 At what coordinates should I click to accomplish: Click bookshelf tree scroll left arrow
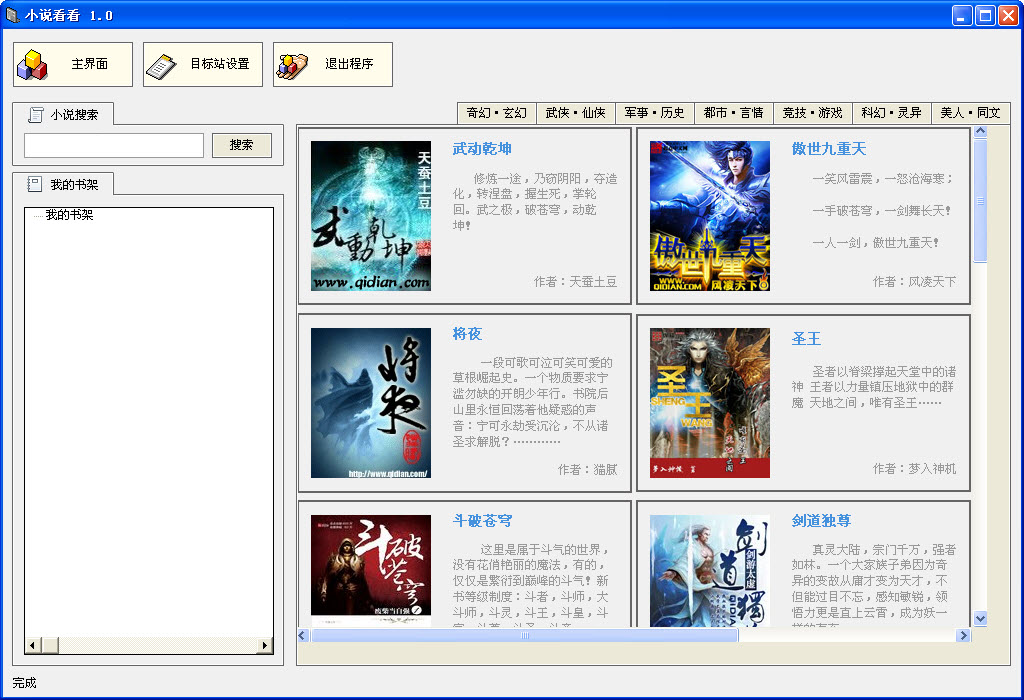[x=33, y=646]
